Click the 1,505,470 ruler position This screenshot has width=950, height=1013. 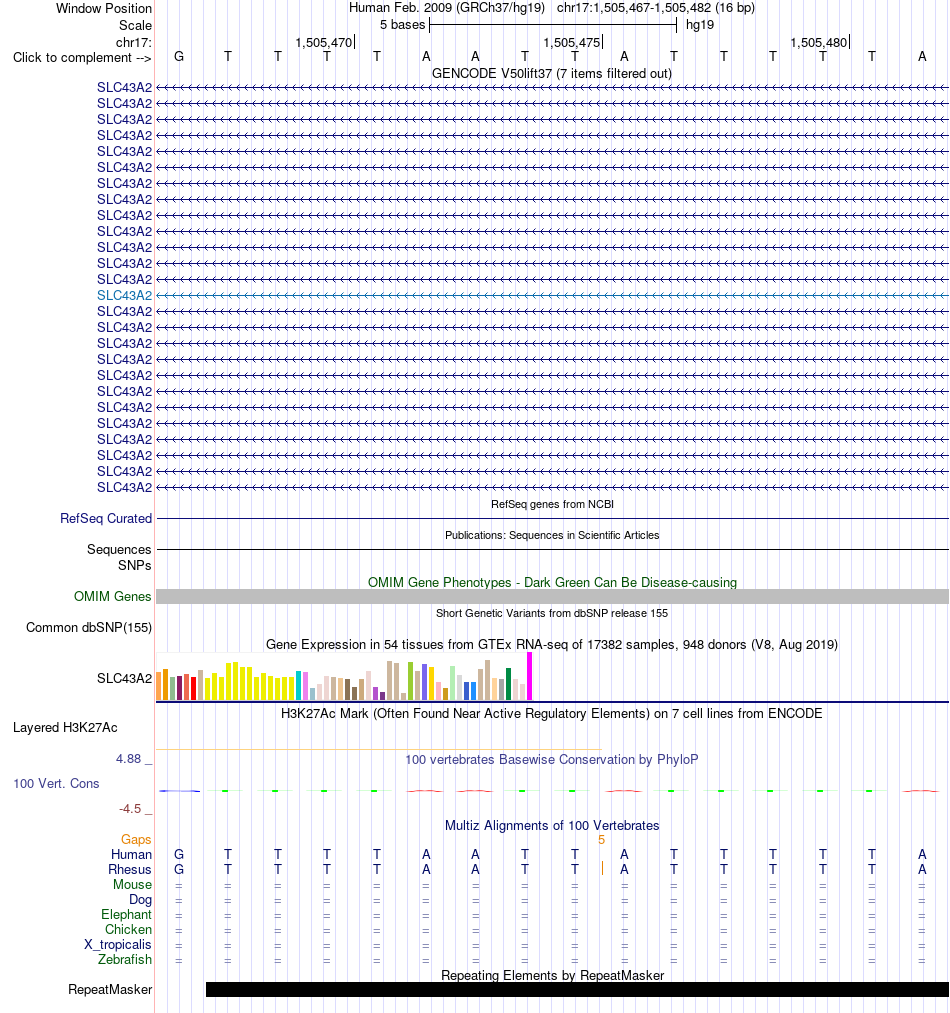(x=324, y=43)
